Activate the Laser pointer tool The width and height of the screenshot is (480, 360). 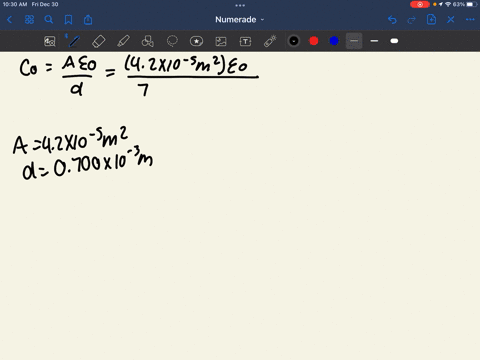(x=270, y=41)
